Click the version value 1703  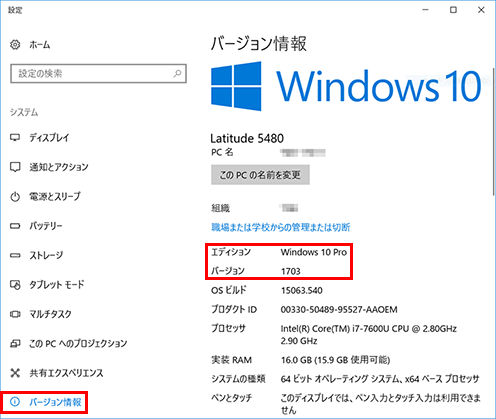[x=291, y=271]
